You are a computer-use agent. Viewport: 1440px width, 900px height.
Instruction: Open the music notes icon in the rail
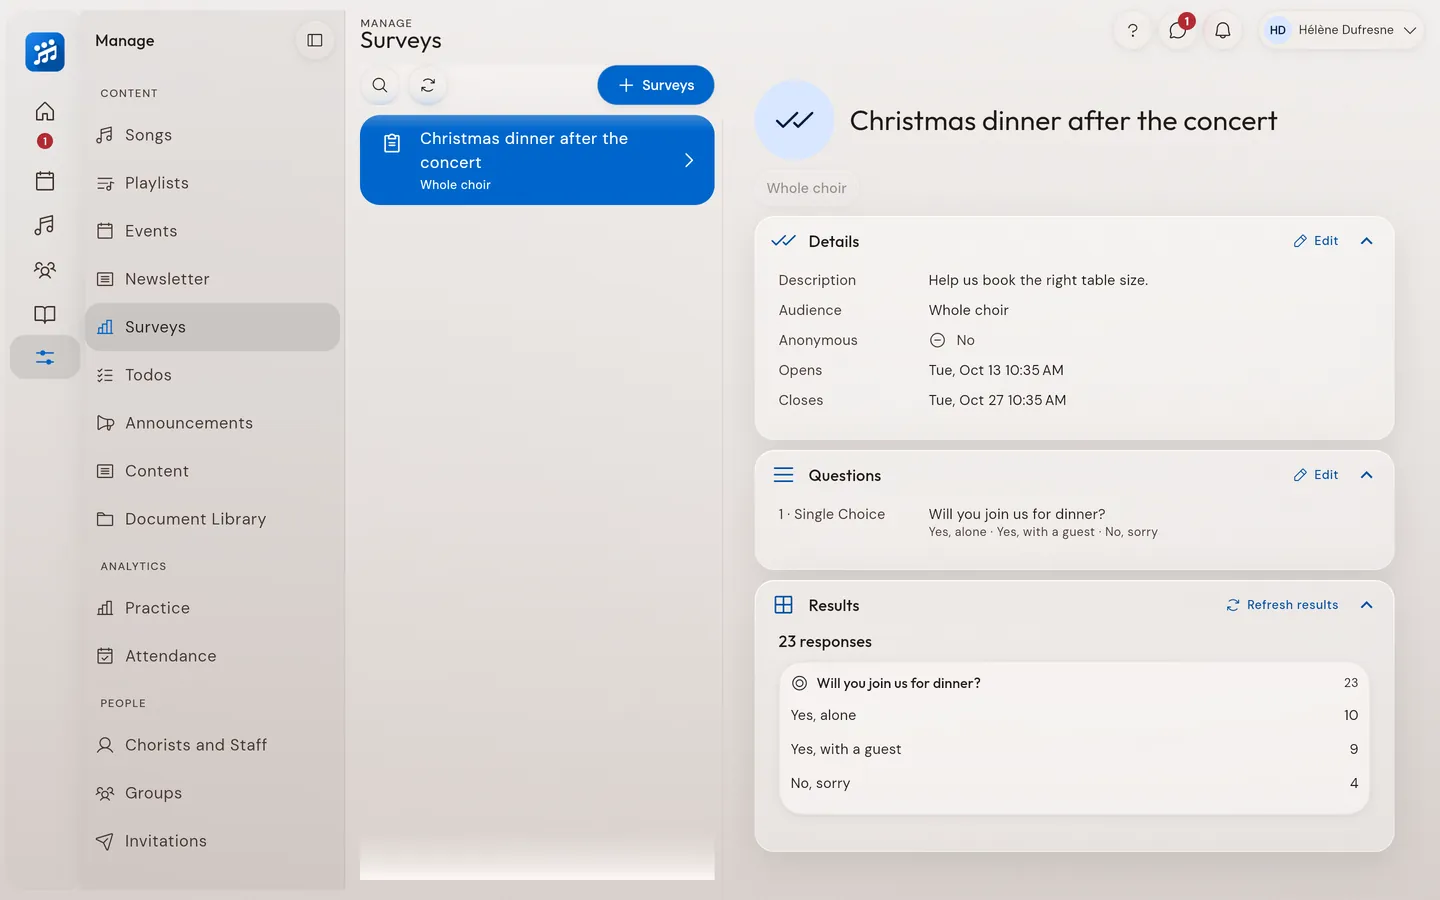click(45, 225)
